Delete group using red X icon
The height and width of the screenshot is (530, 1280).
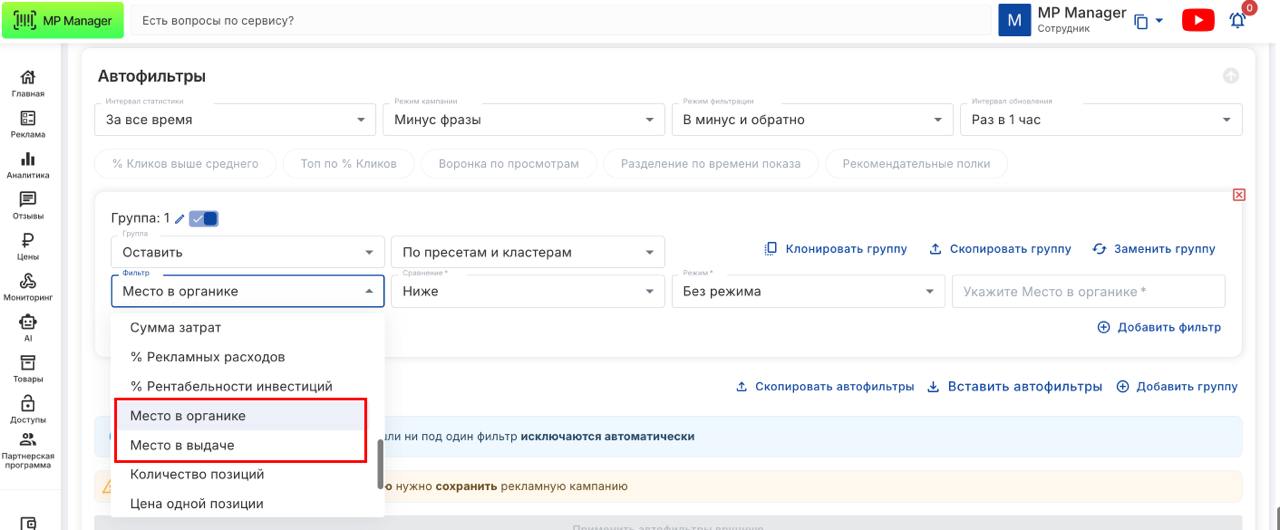(x=1239, y=194)
